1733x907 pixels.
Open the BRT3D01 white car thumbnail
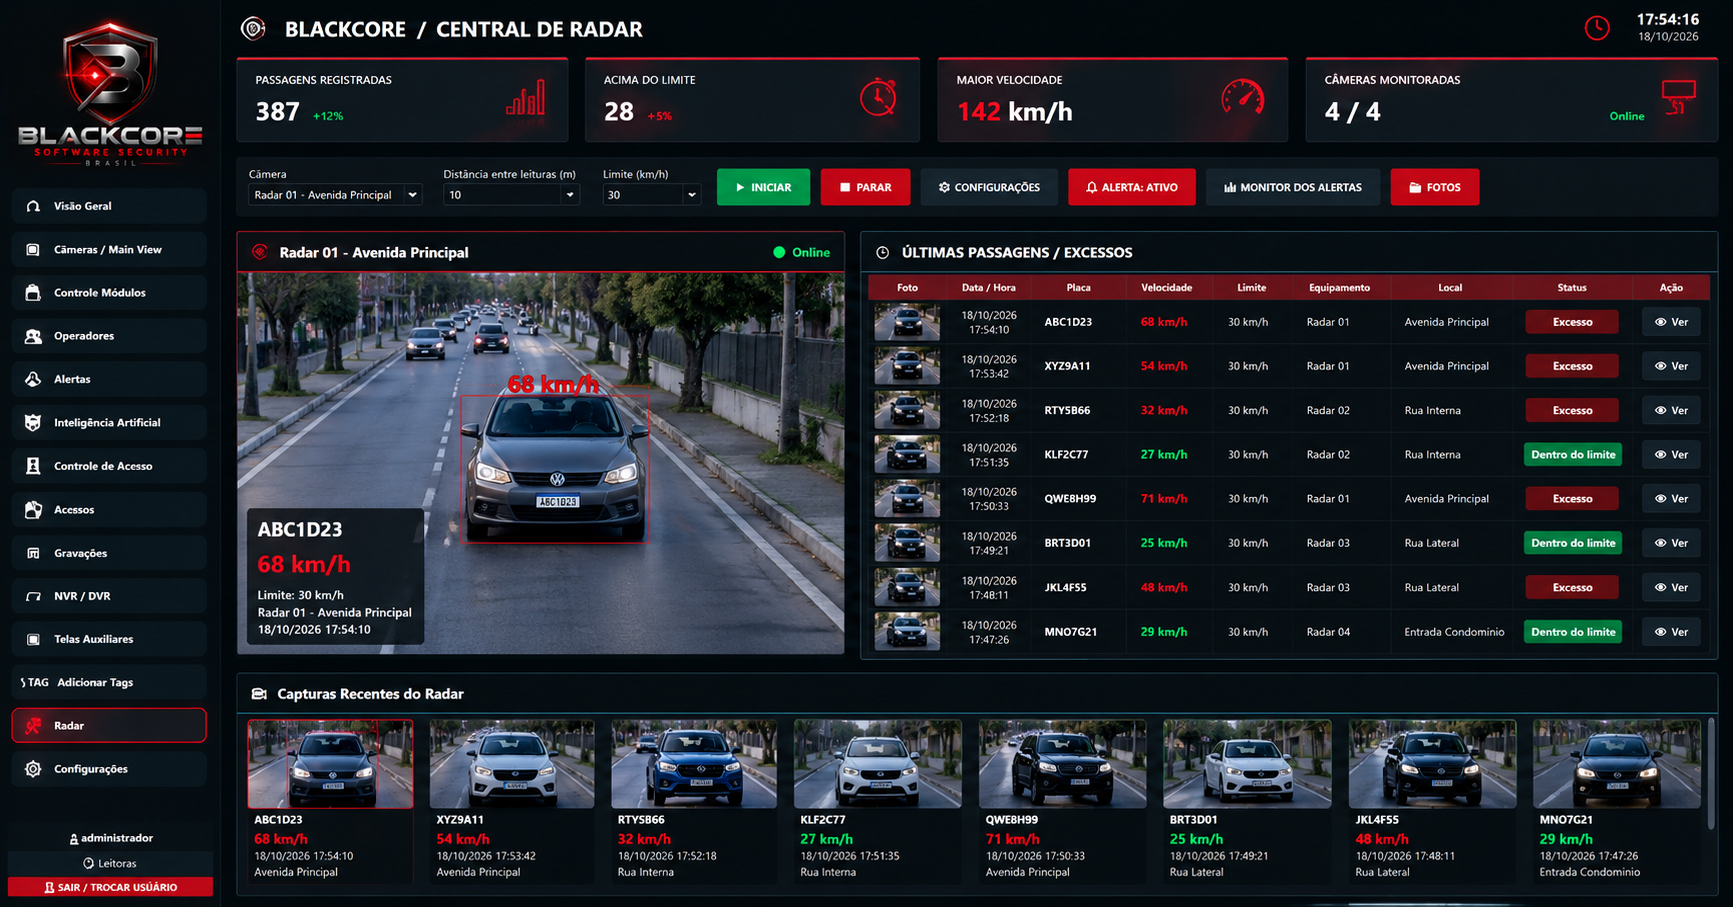point(1247,764)
